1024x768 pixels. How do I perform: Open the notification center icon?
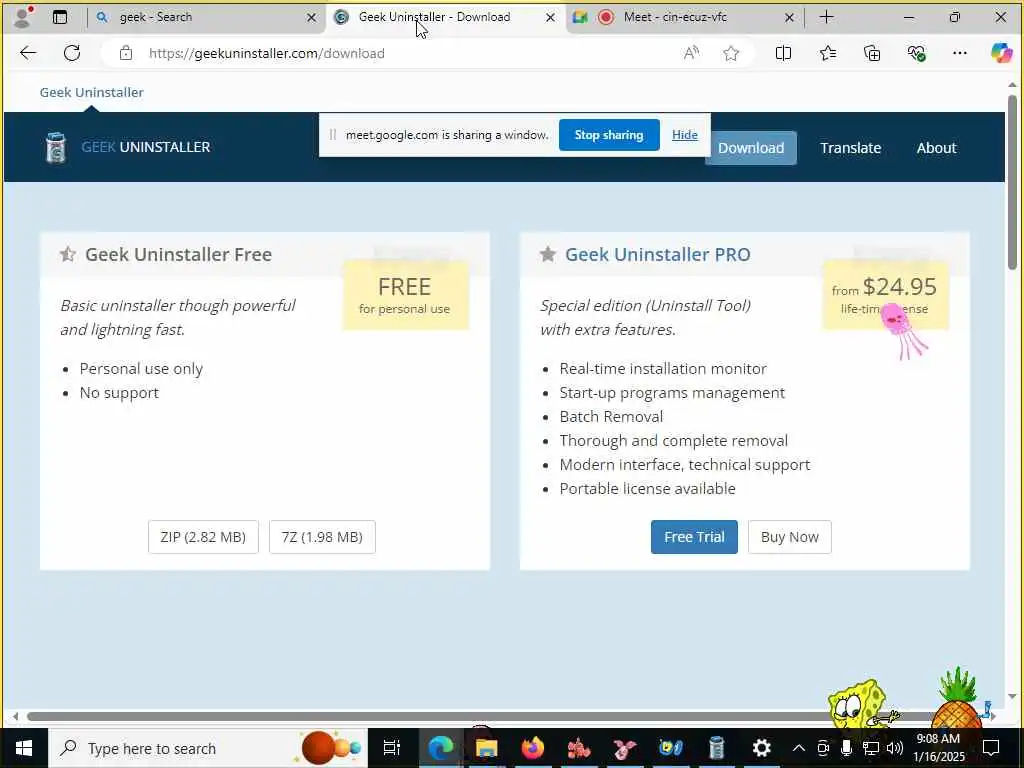coord(991,748)
